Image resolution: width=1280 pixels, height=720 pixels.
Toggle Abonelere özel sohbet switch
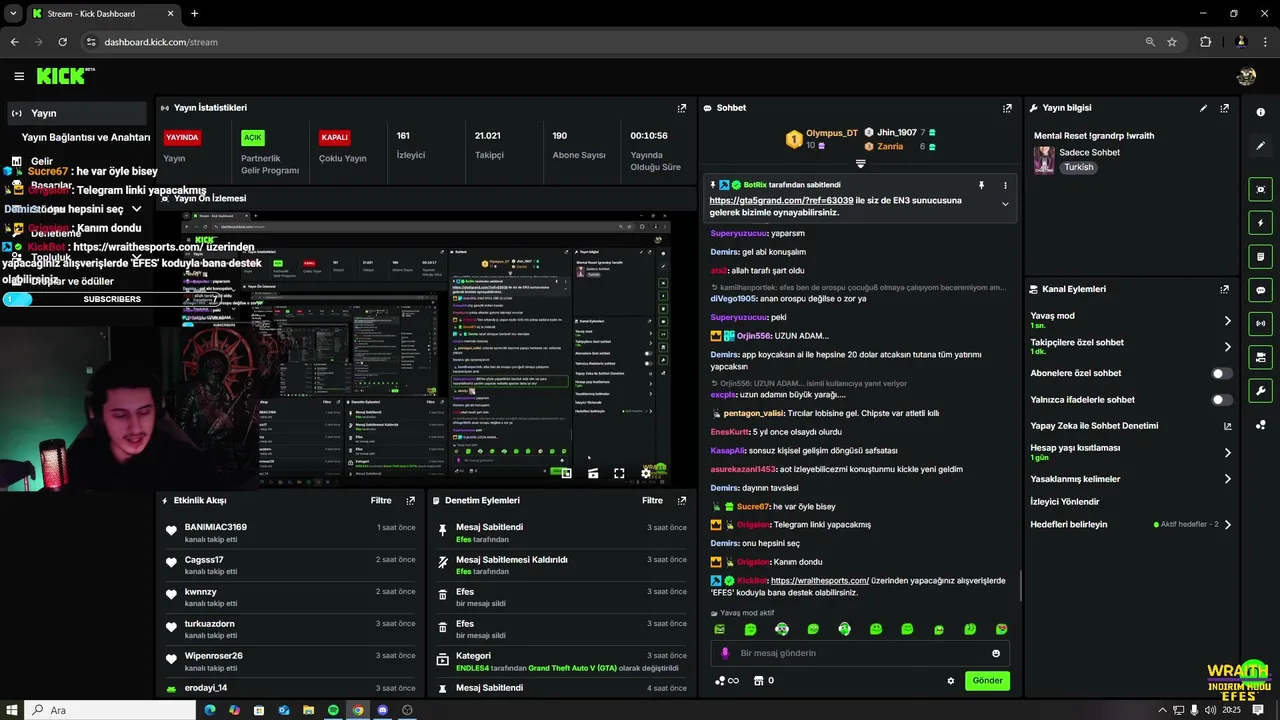click(1222, 373)
